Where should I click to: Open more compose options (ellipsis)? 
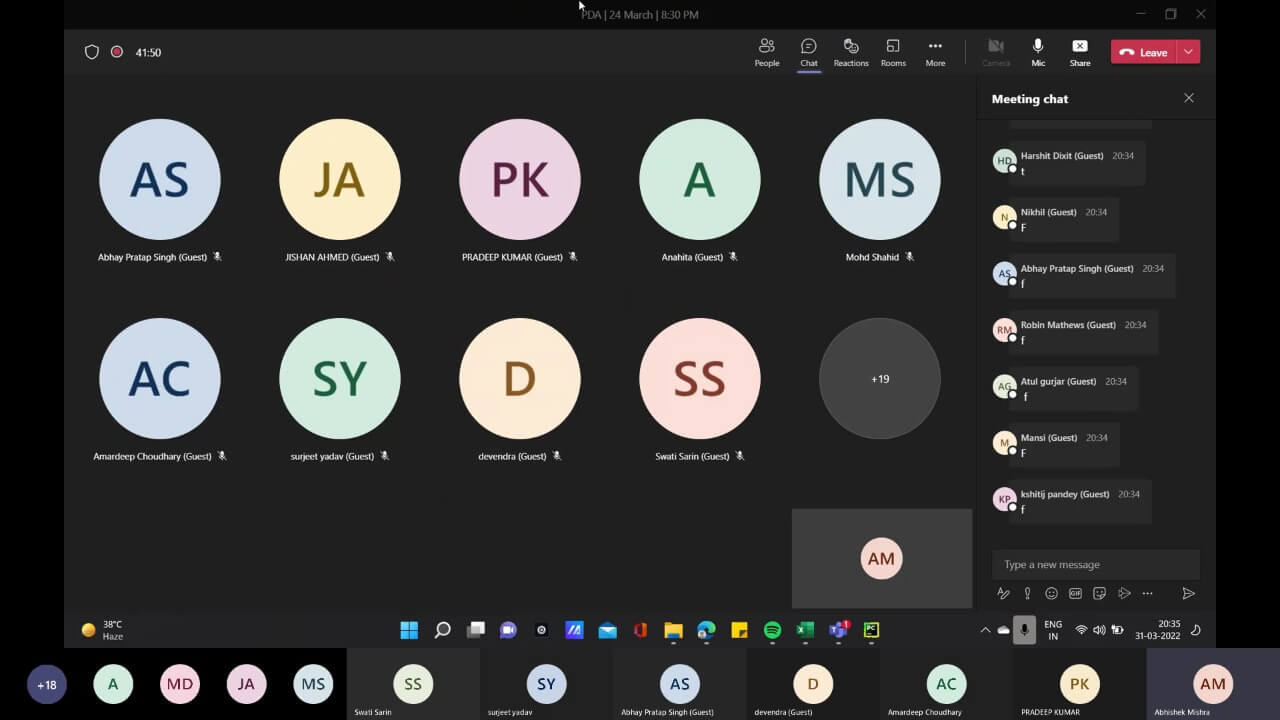[1147, 593]
